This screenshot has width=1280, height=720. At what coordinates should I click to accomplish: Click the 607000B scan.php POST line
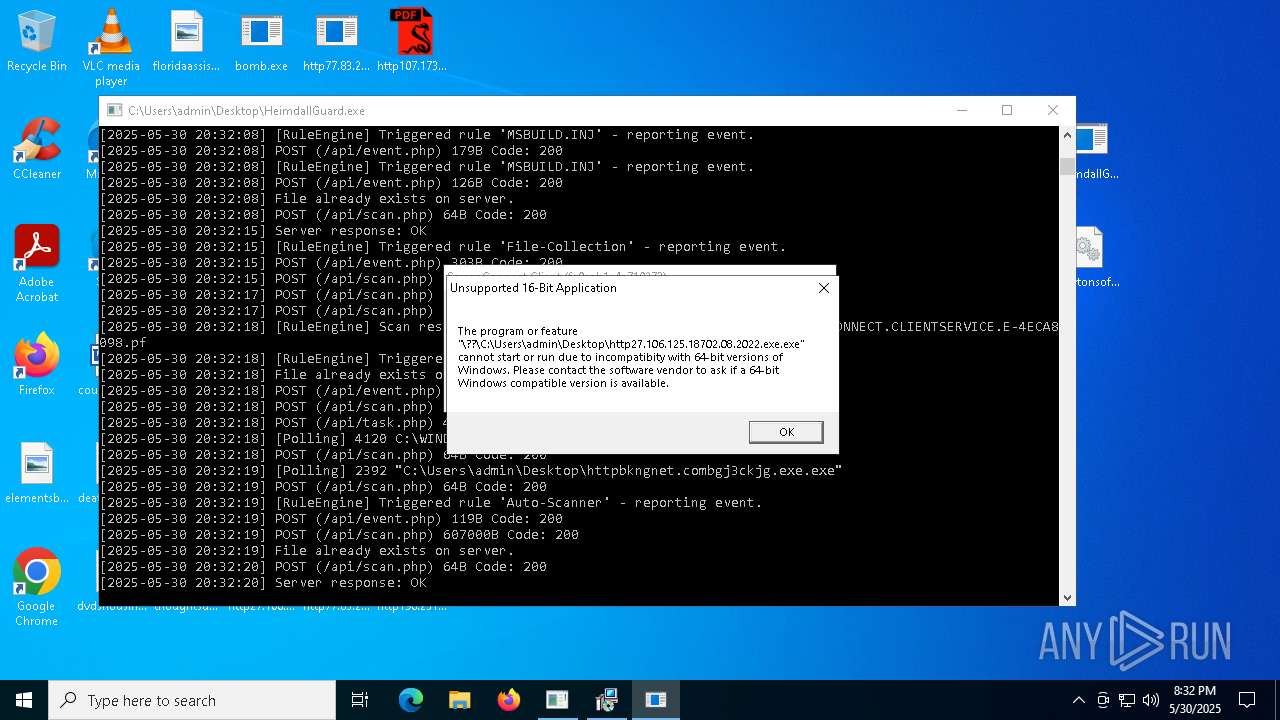[339, 535]
